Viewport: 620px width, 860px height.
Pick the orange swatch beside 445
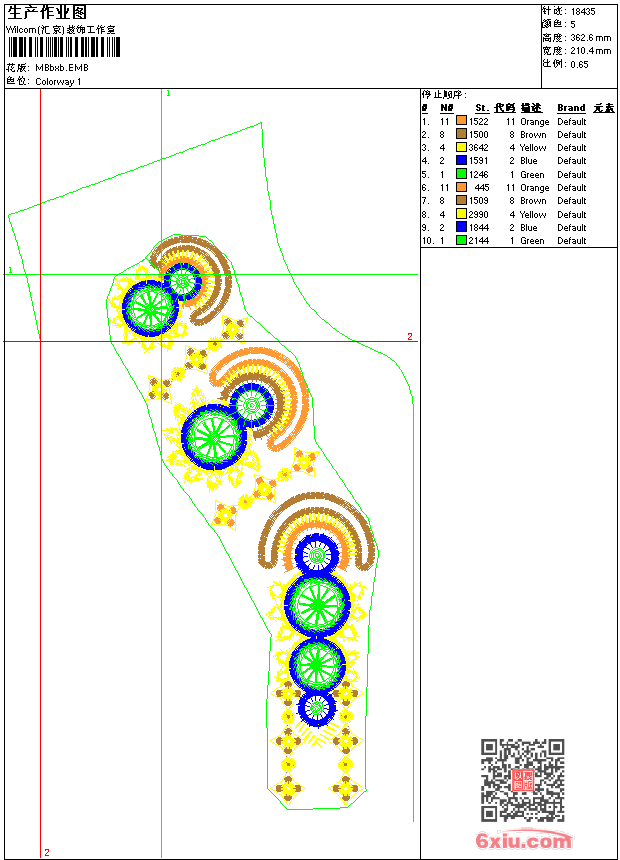[461, 187]
